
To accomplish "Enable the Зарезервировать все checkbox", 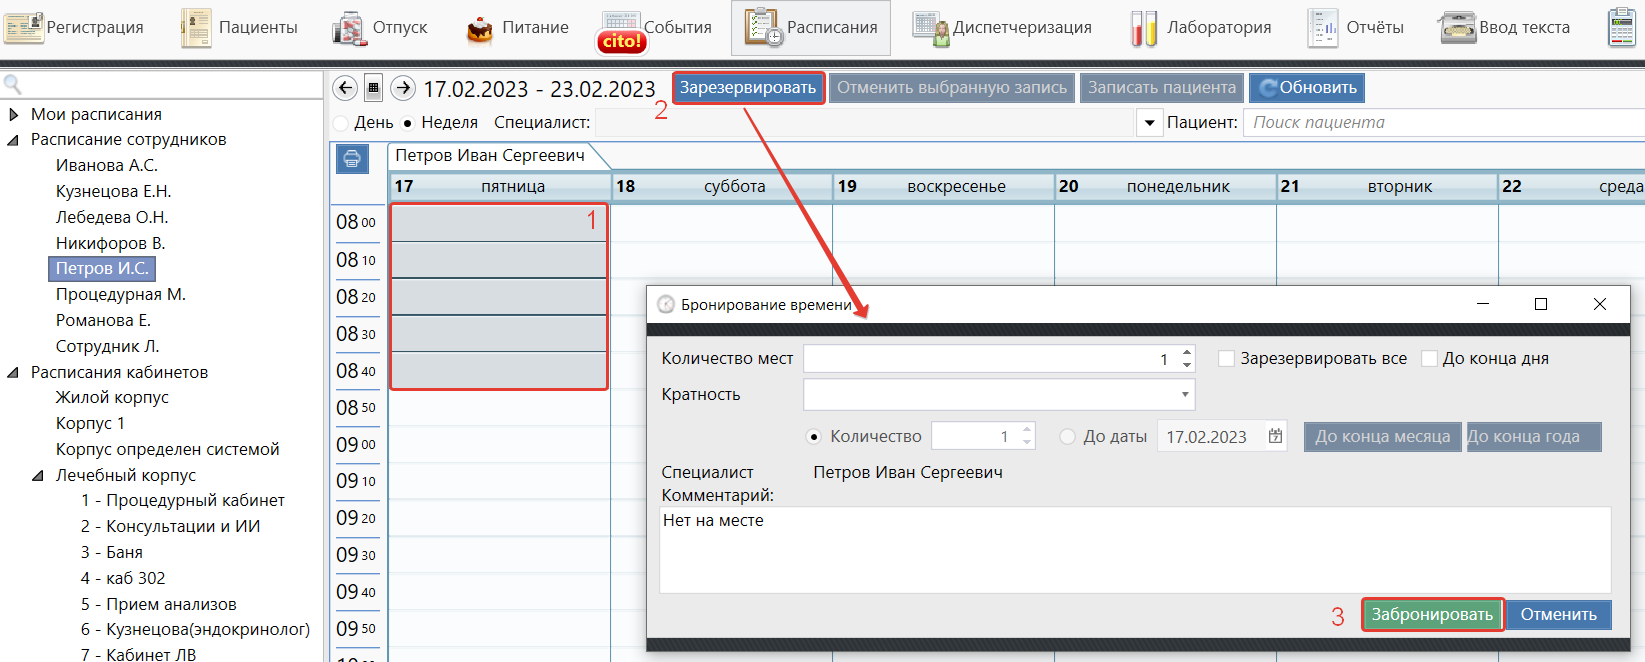I will [1226, 359].
